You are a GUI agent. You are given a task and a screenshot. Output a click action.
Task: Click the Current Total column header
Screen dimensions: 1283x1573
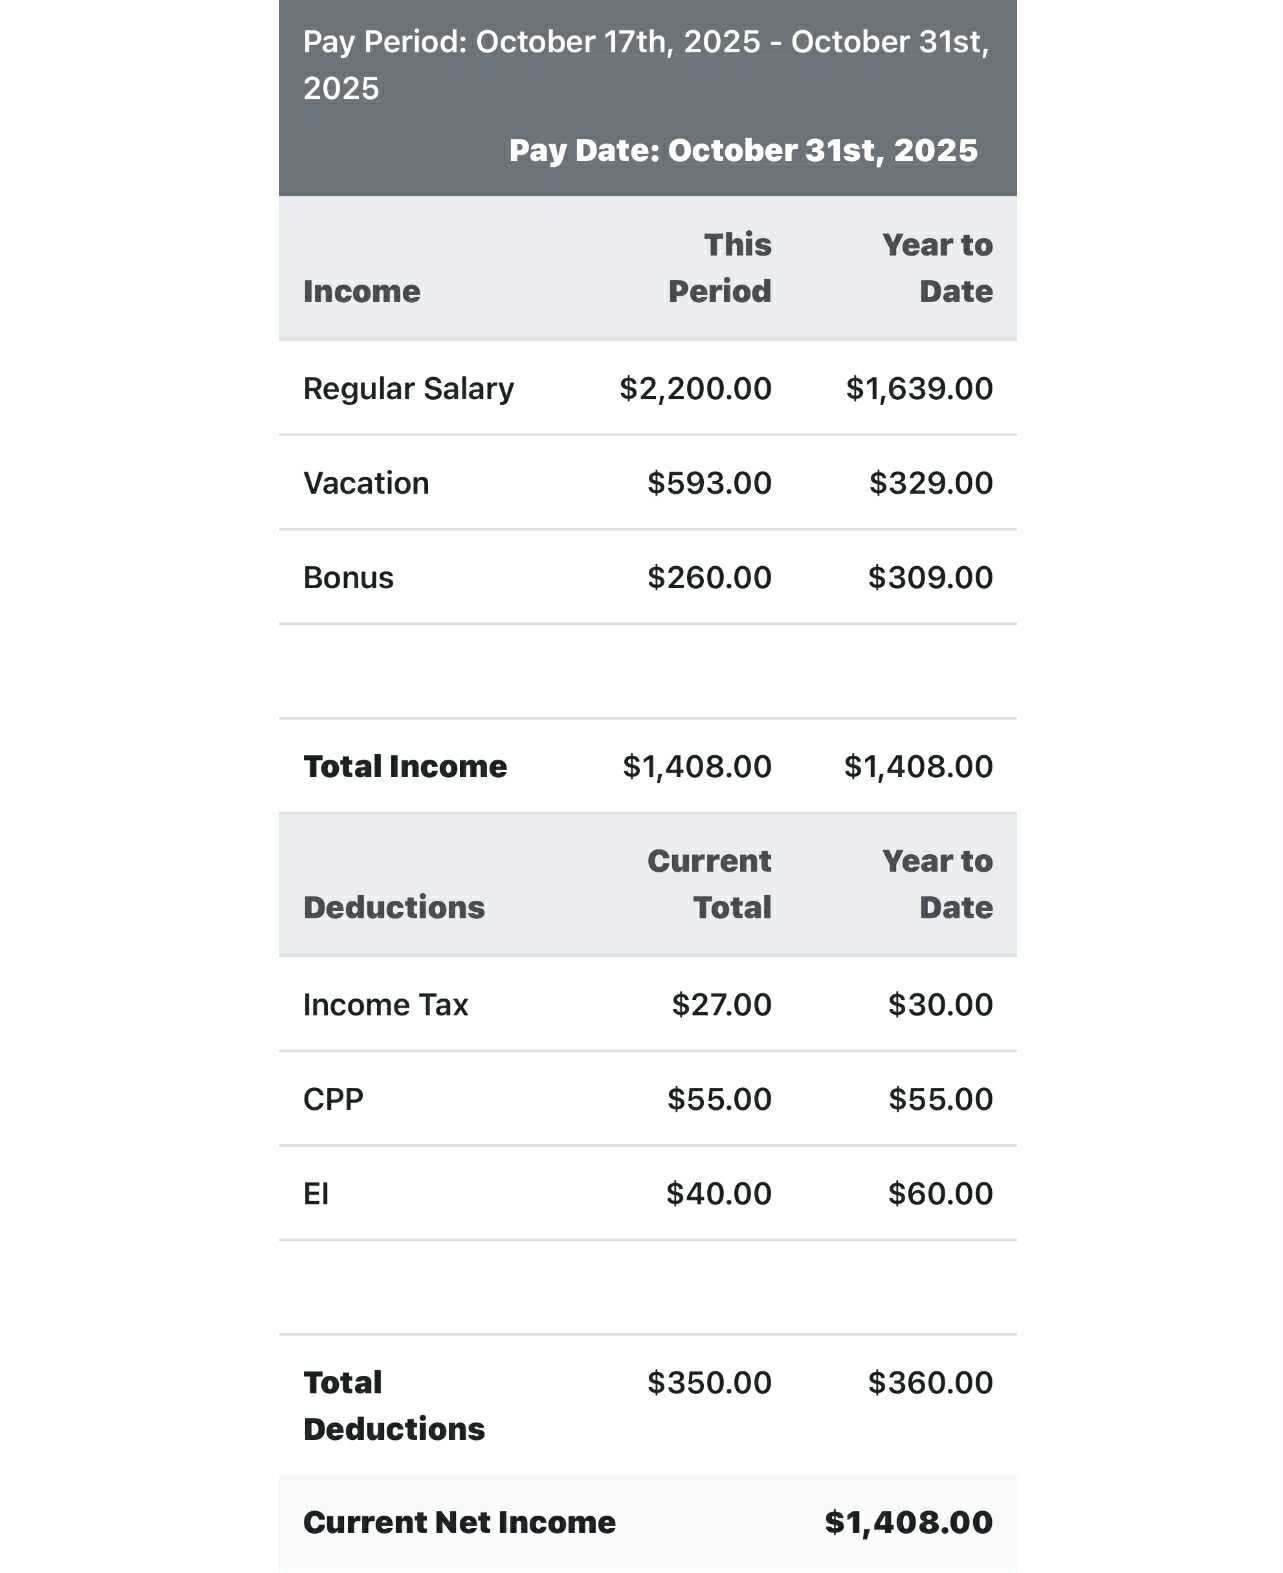[710, 884]
